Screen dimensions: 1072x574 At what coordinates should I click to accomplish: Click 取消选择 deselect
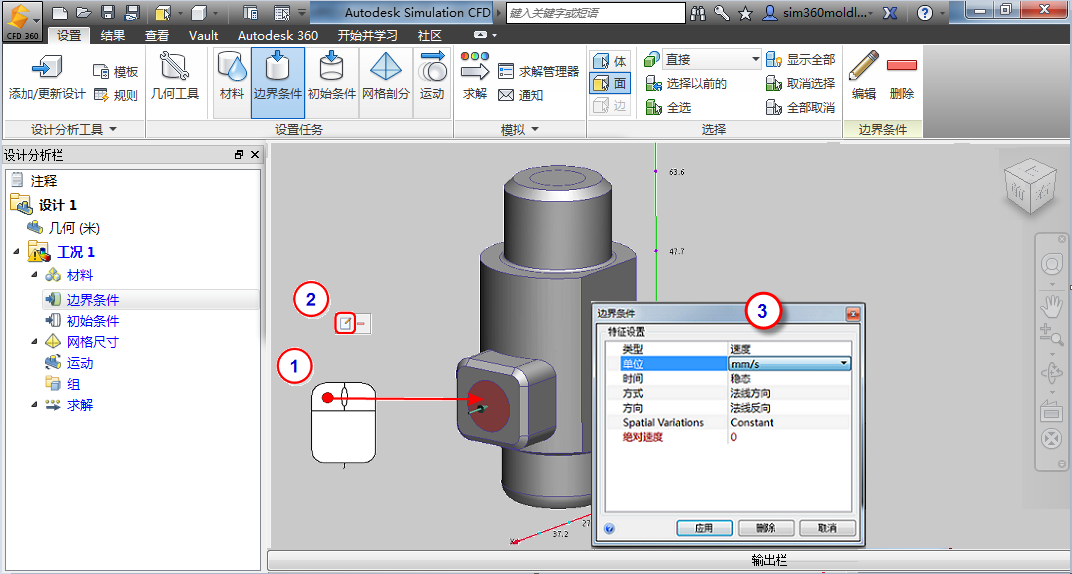coord(801,83)
